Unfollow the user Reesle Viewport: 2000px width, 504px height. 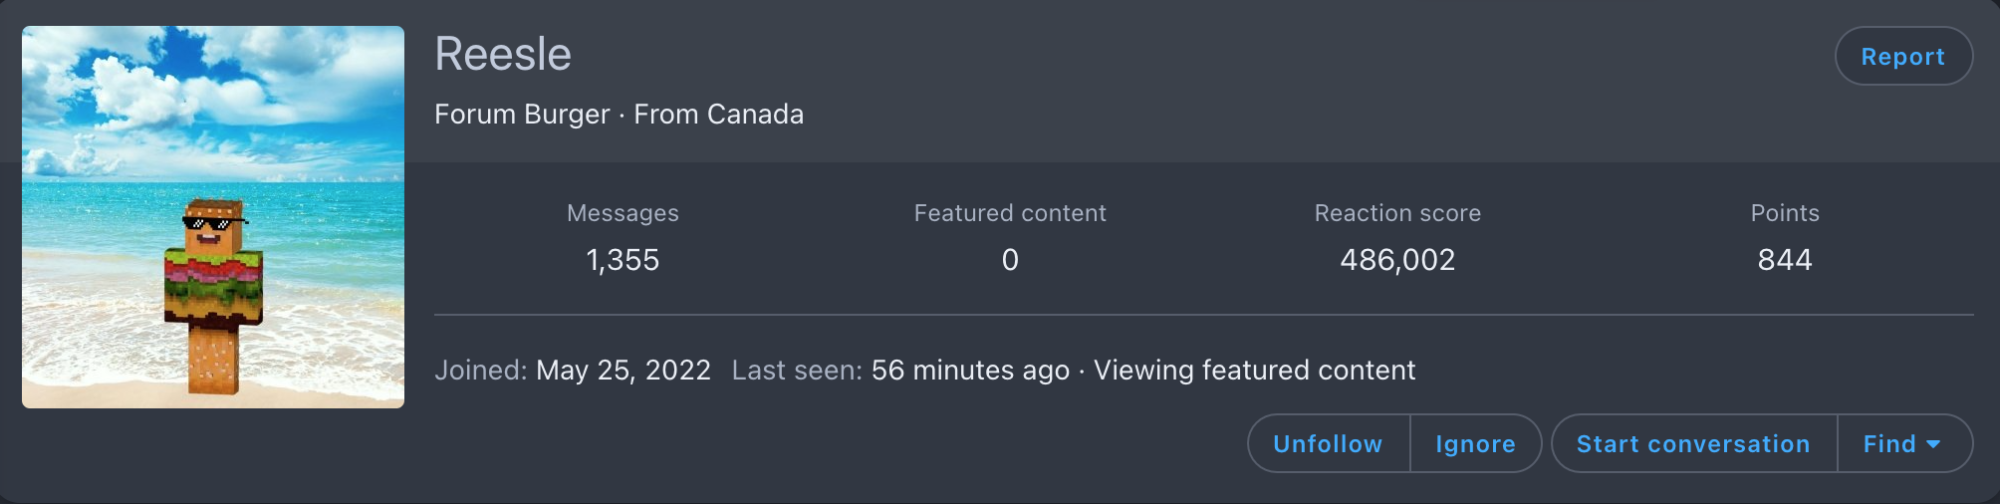click(1328, 443)
